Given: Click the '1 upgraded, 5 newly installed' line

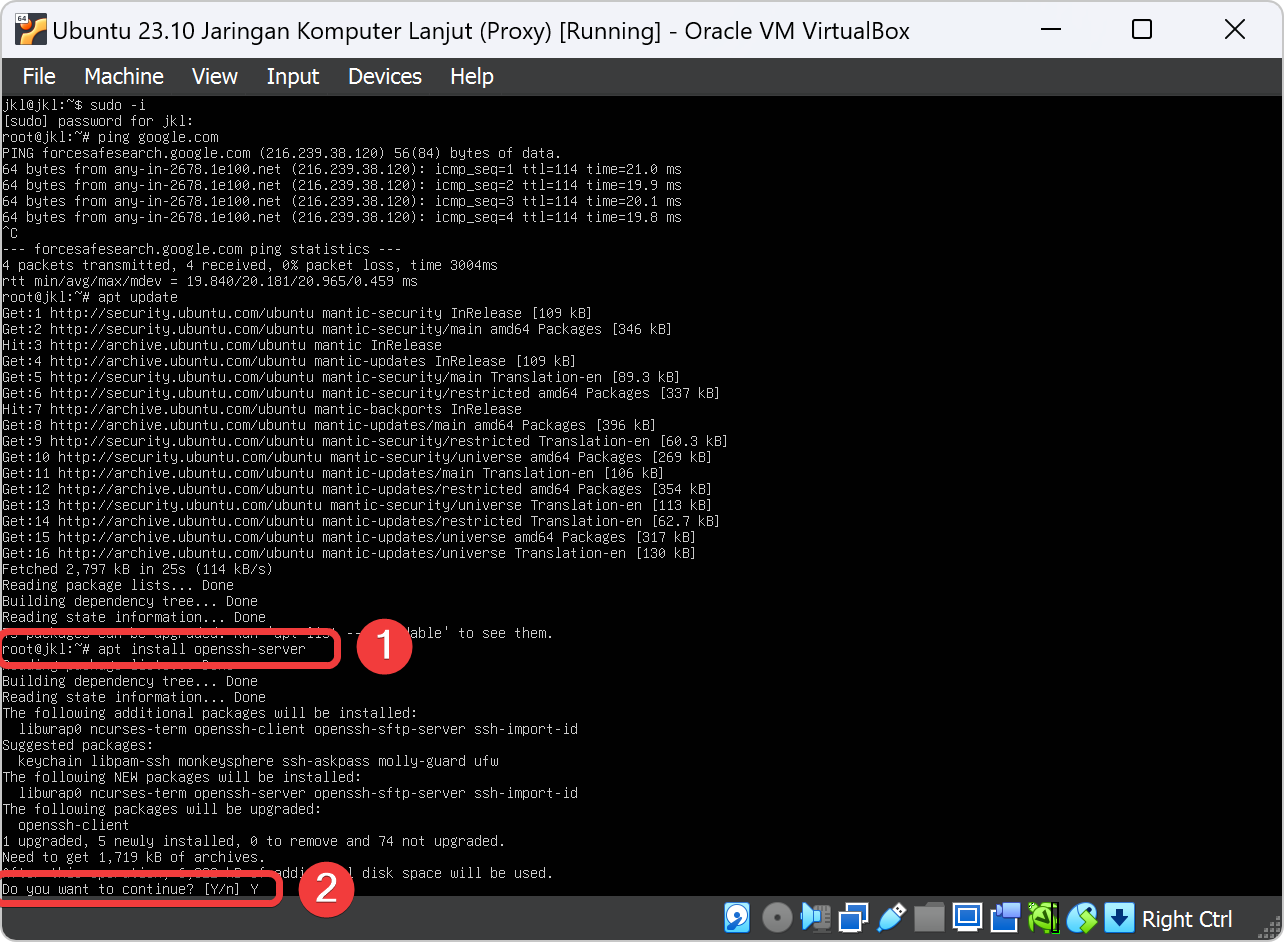Looking at the screenshot, I should (254, 841).
